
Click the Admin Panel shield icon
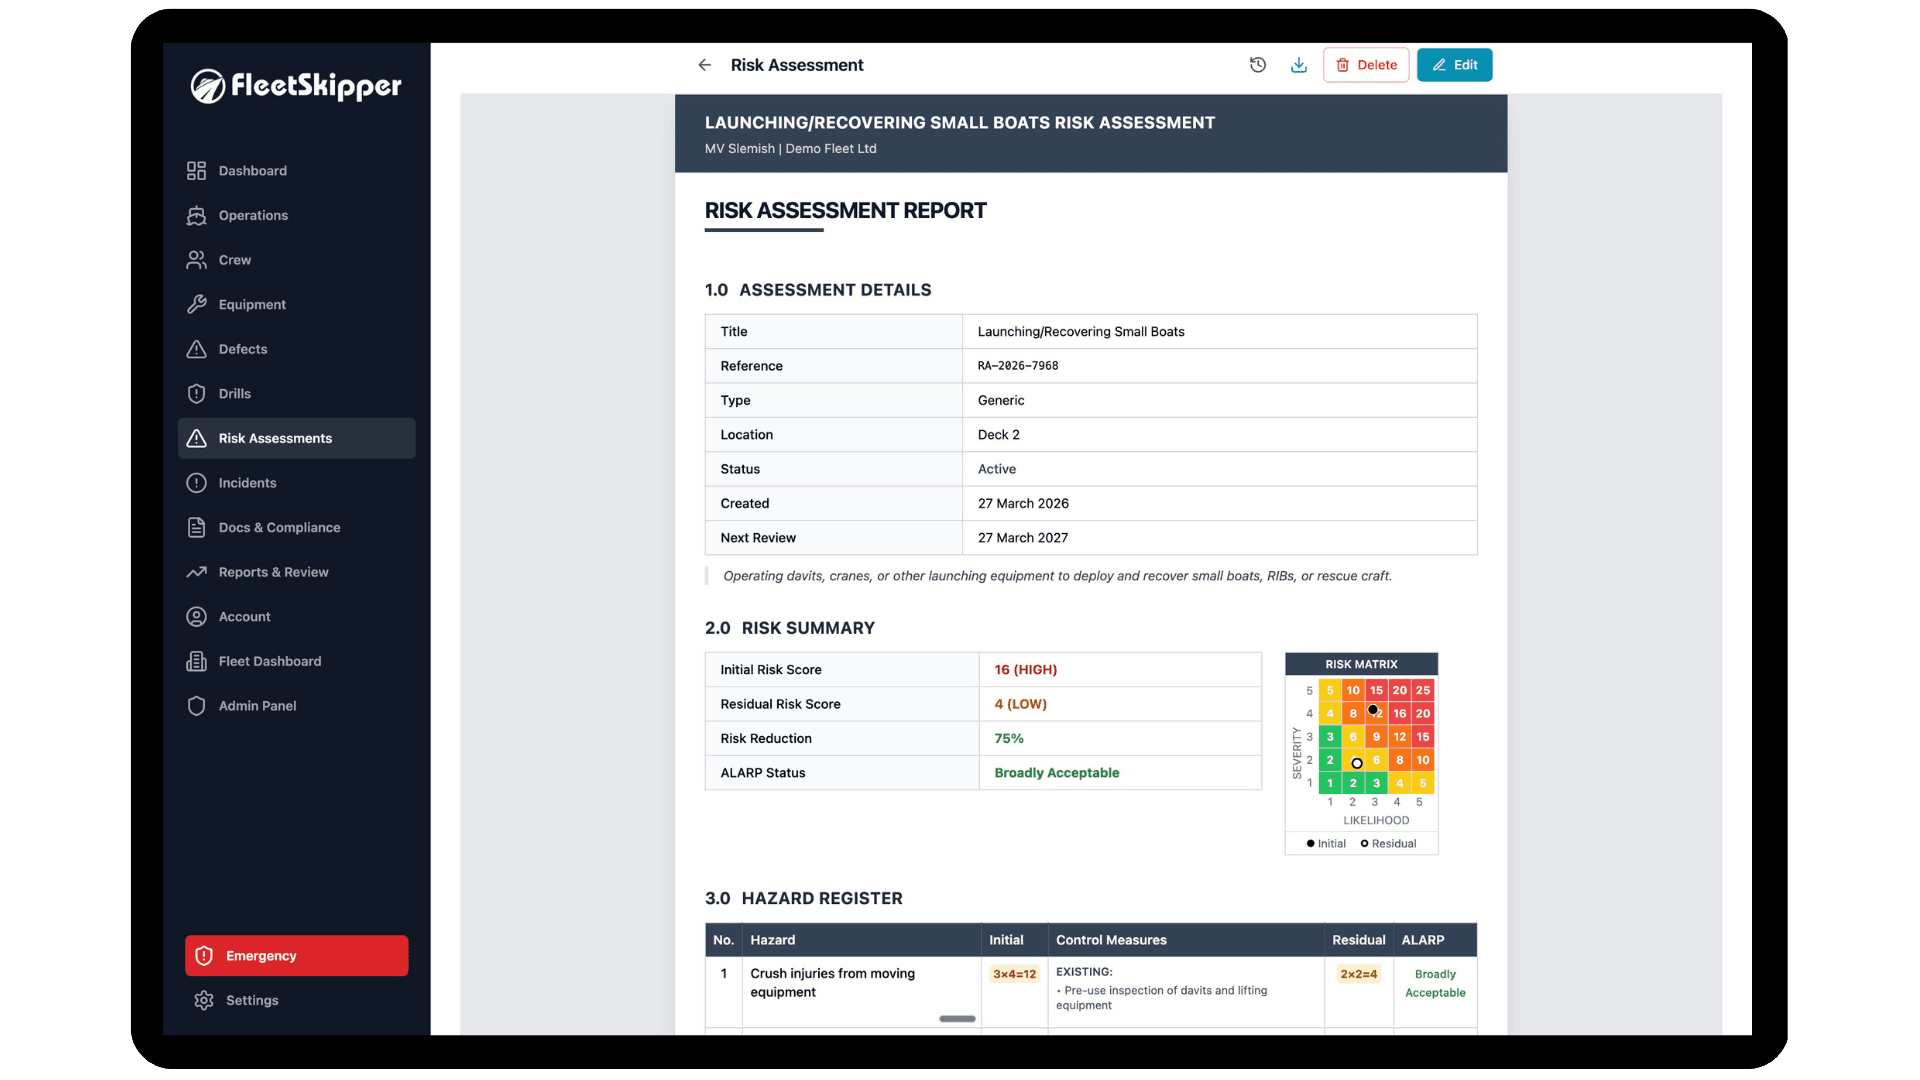tap(196, 706)
